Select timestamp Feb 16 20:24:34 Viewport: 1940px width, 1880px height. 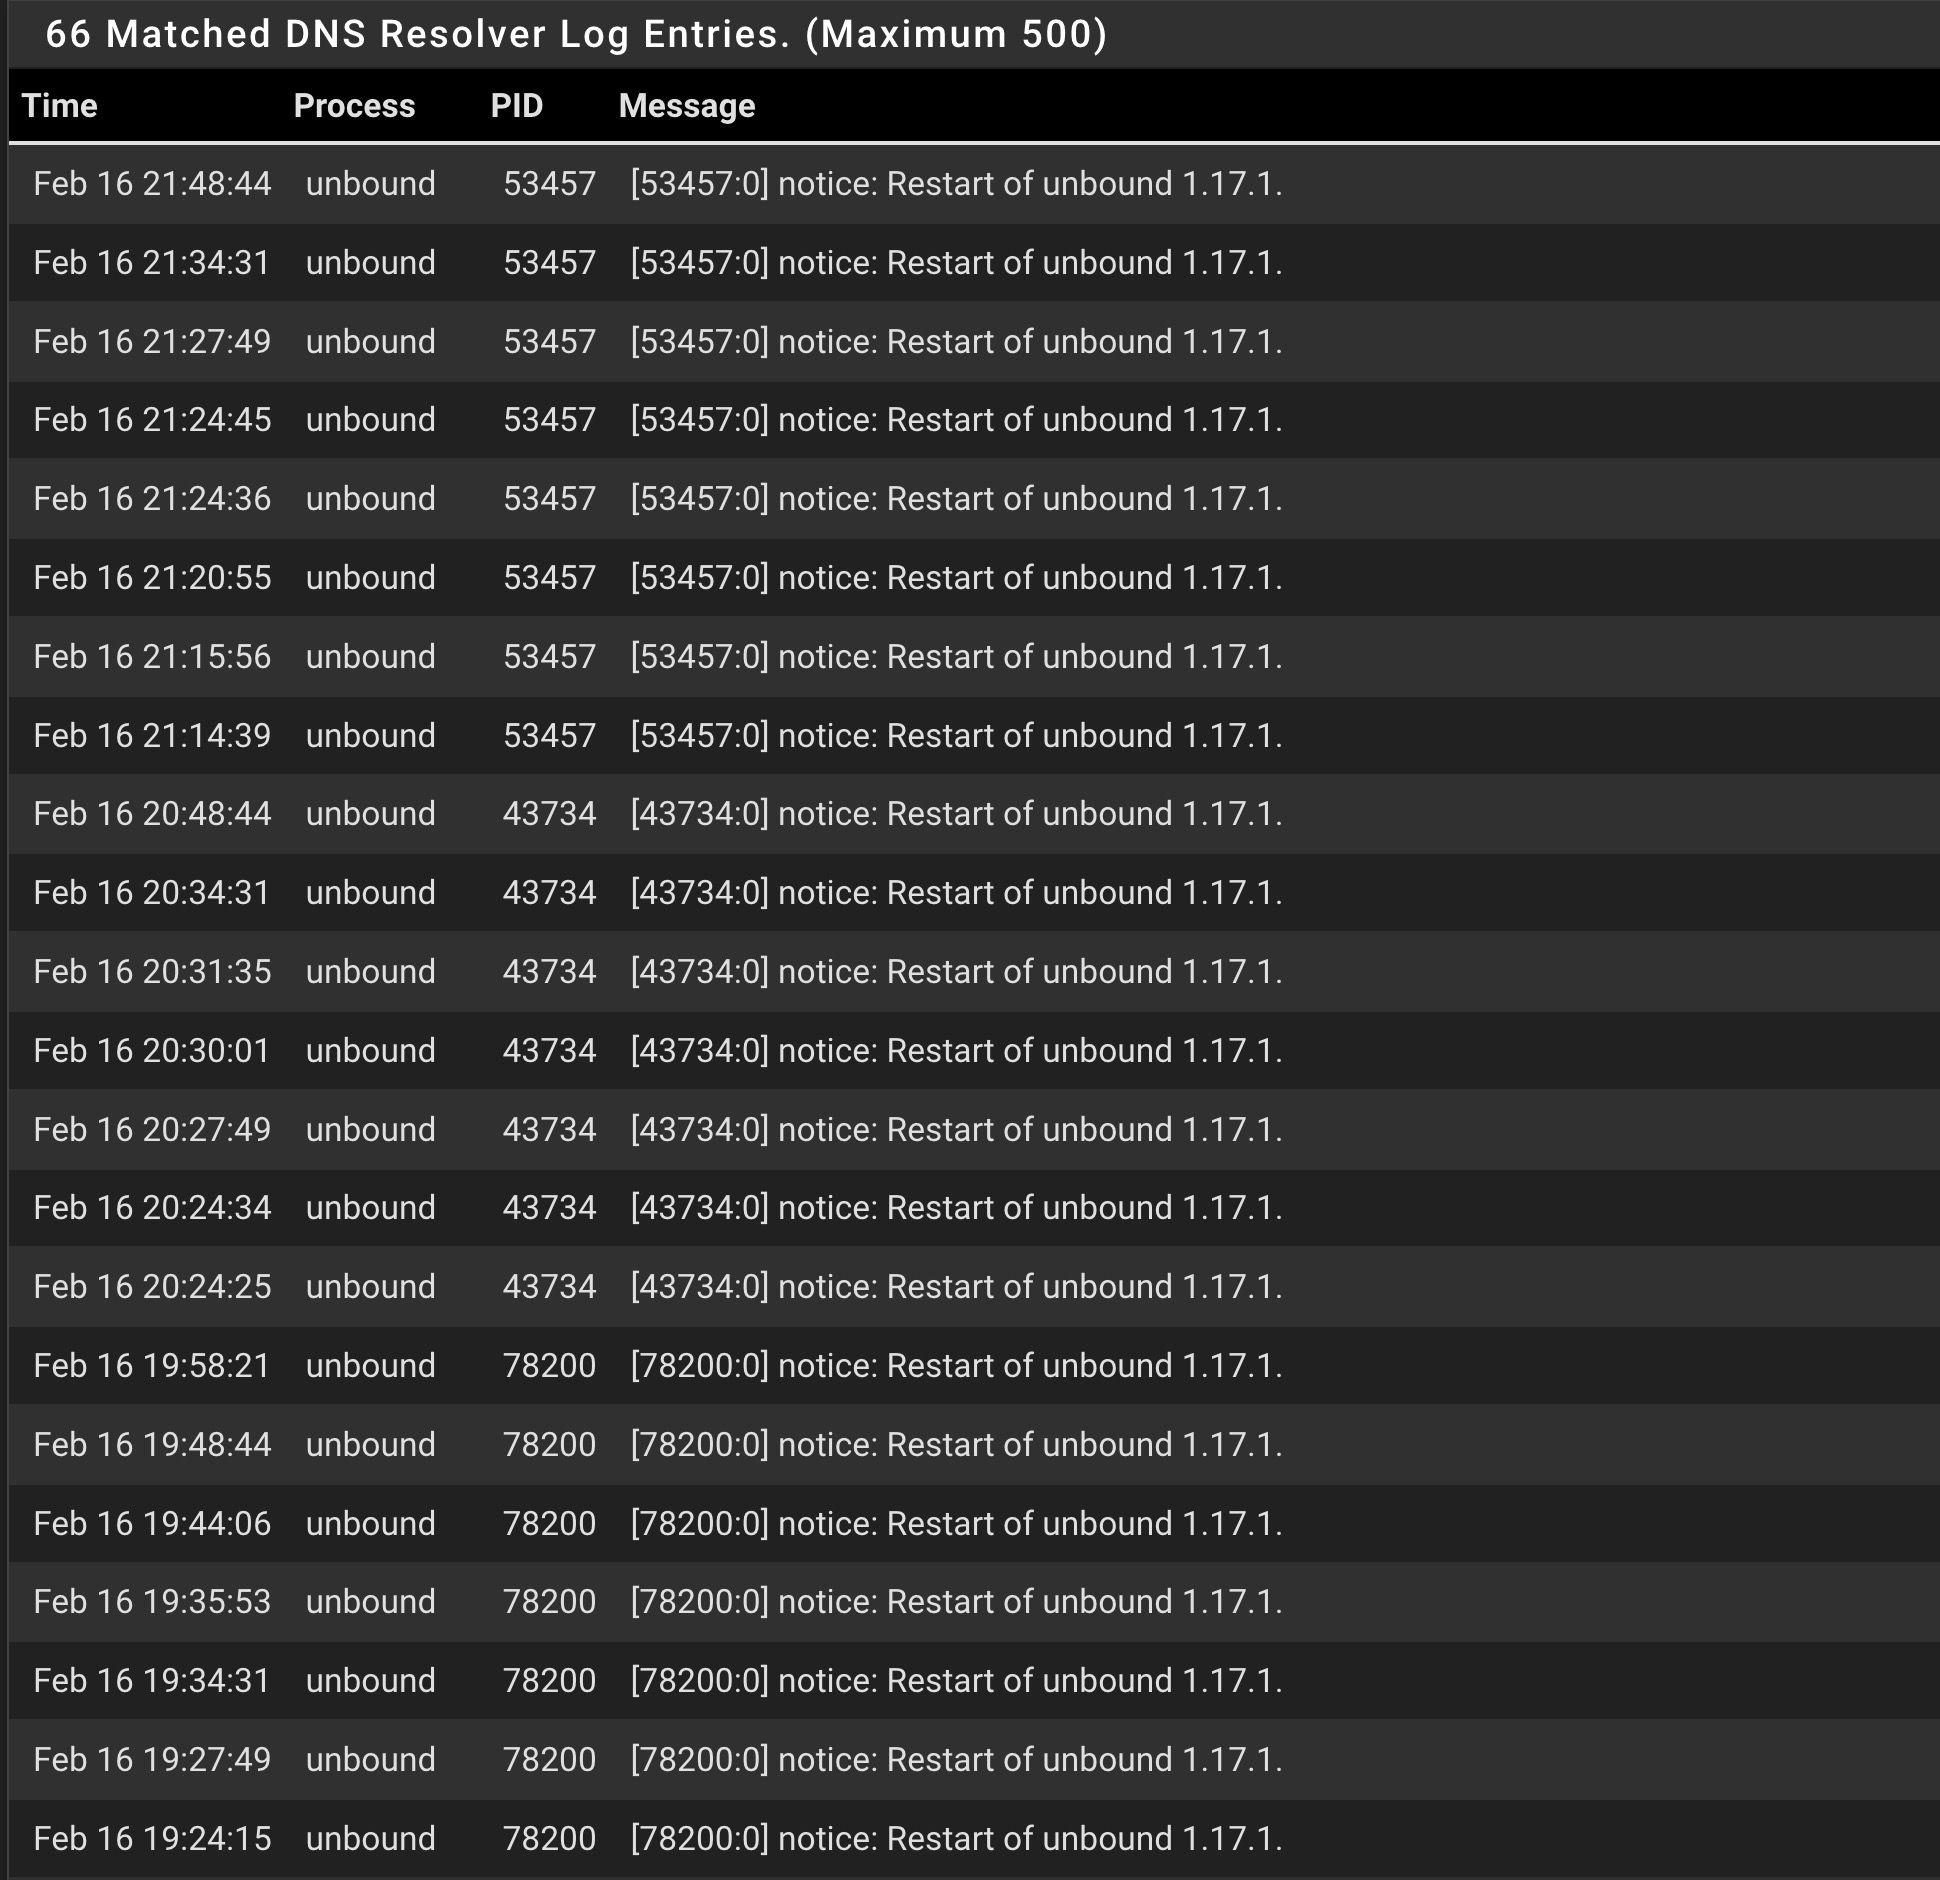pyautogui.click(x=152, y=1208)
